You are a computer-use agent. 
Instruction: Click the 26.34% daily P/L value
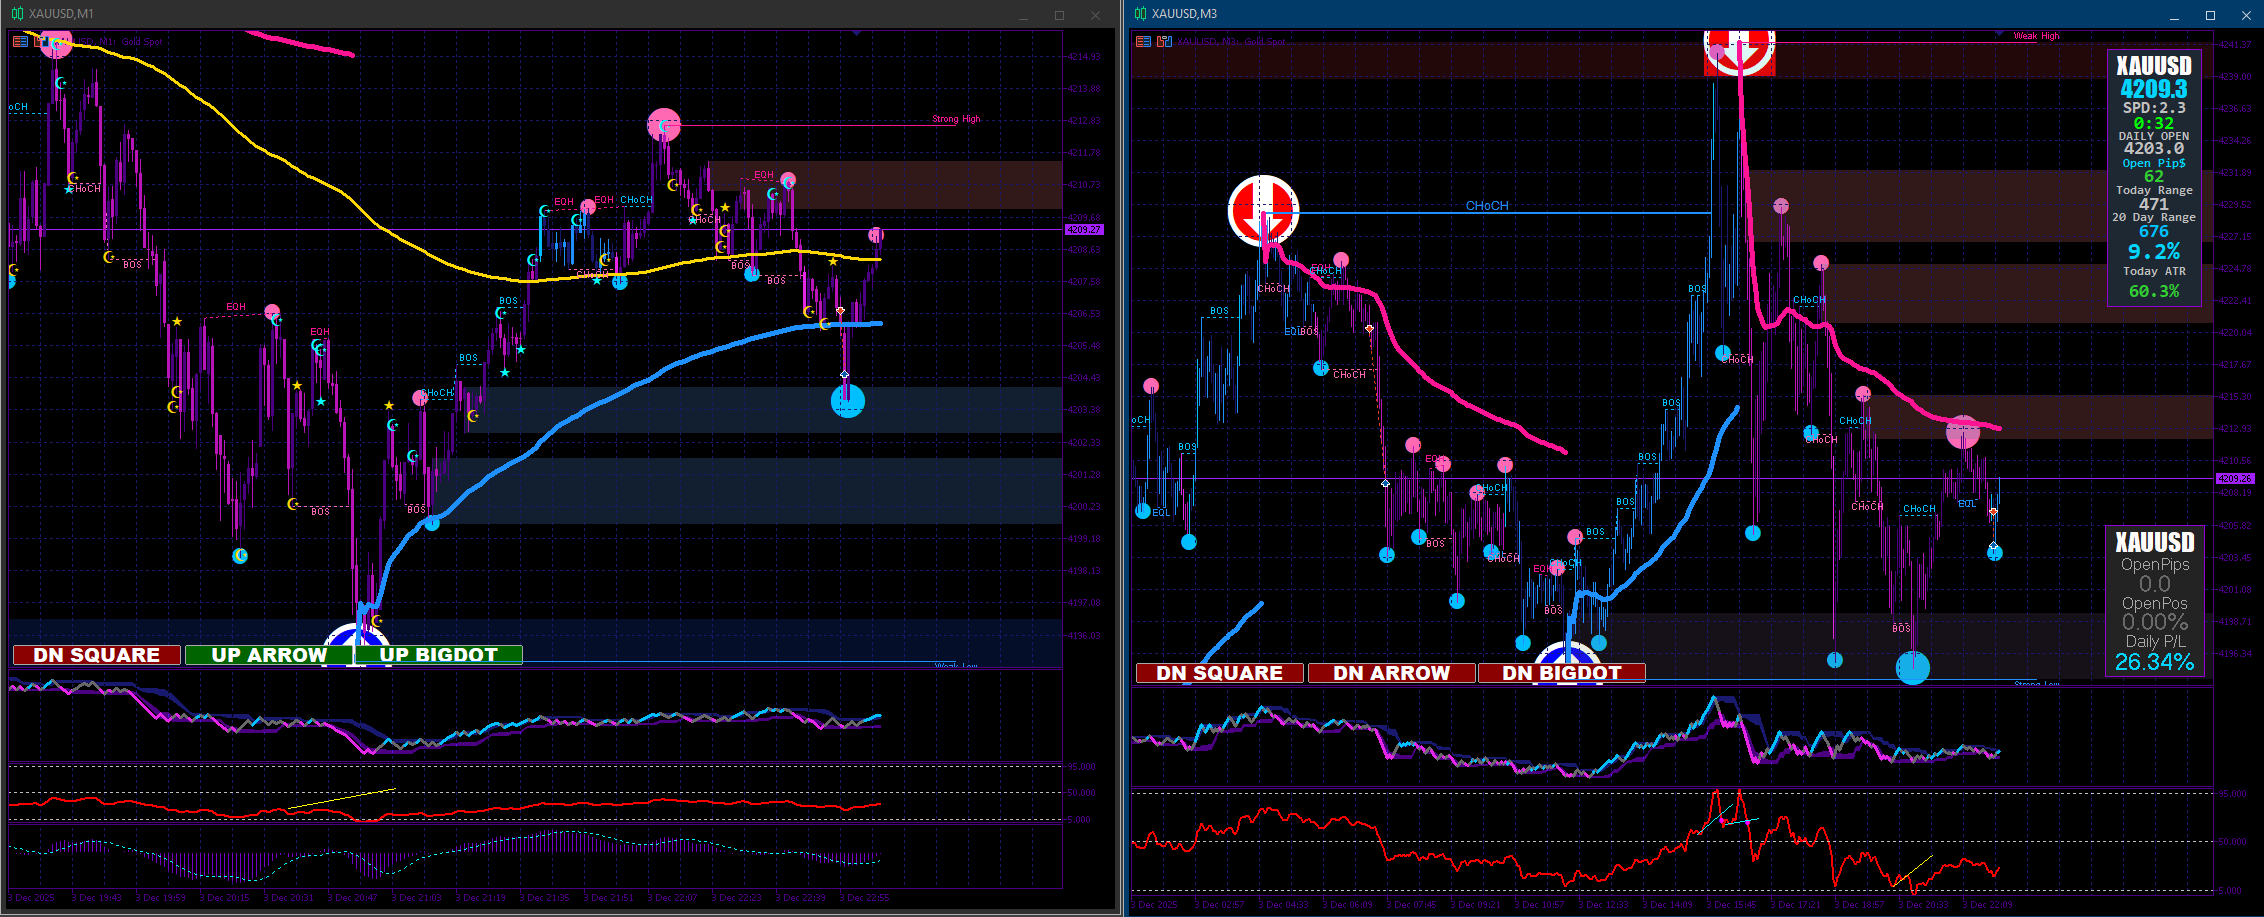[x=2155, y=662]
